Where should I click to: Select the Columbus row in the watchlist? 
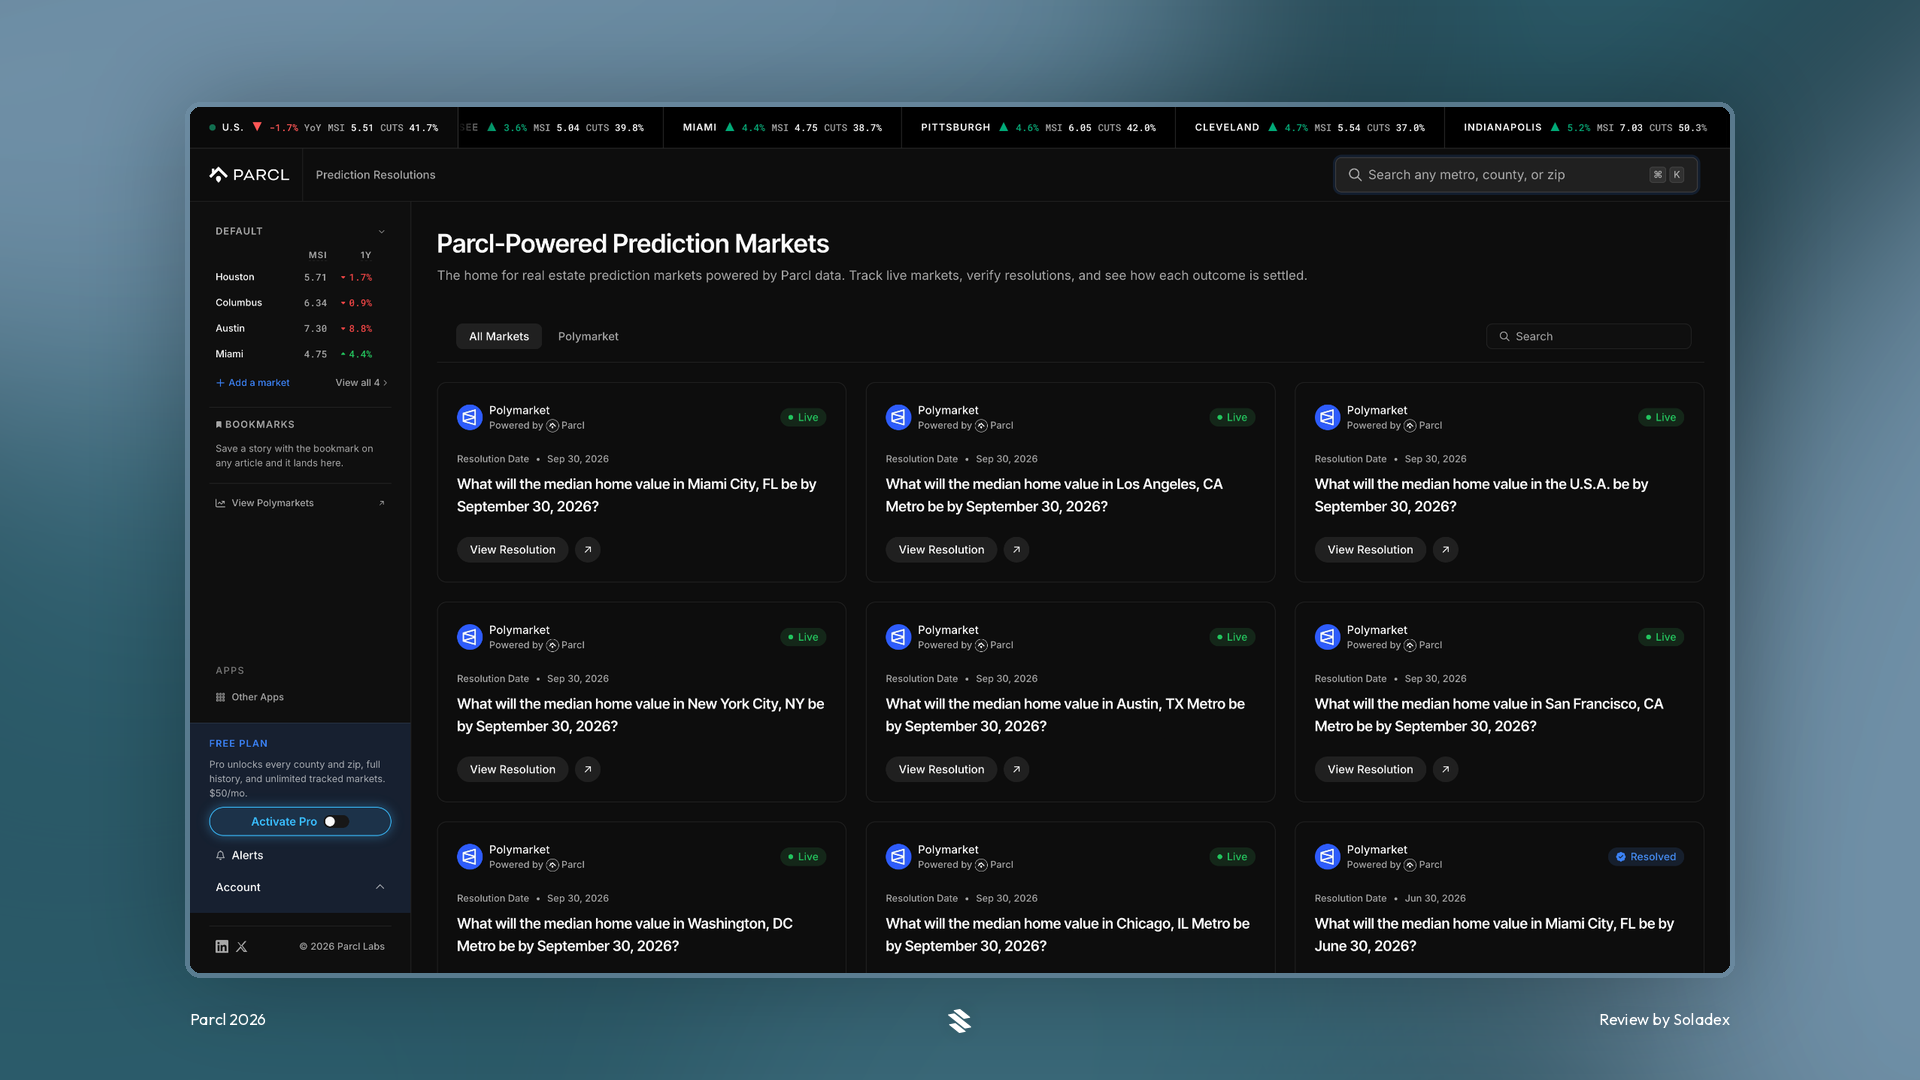pos(300,303)
